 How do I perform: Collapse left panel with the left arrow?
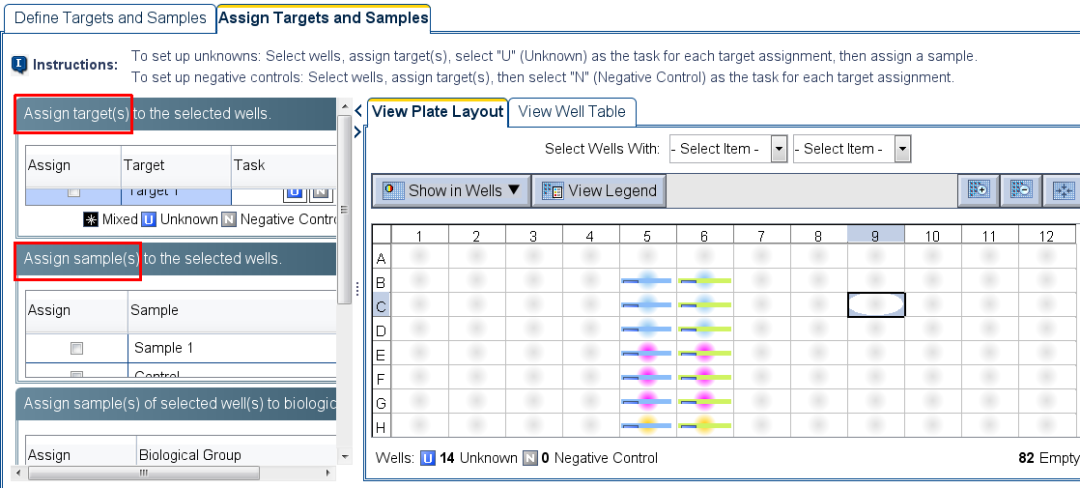[x=359, y=111]
